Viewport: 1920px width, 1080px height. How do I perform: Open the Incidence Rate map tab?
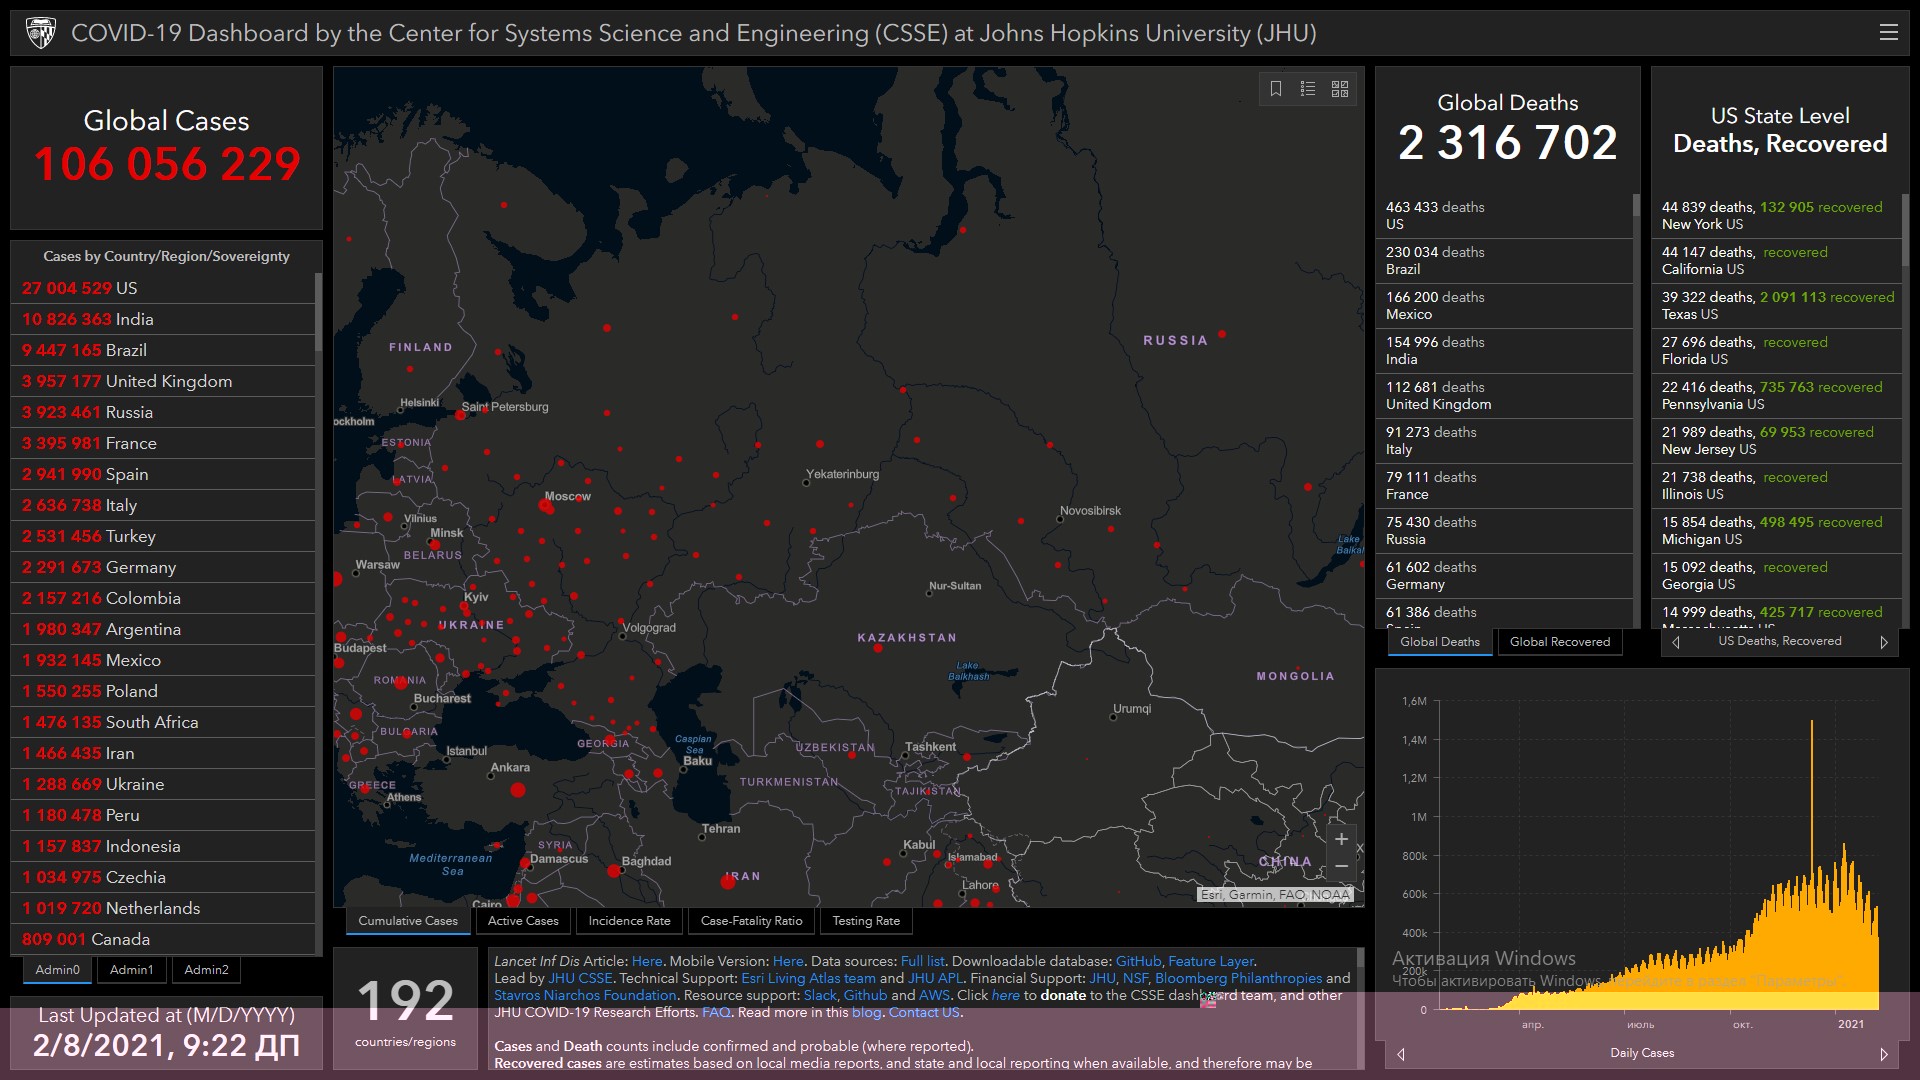629,921
